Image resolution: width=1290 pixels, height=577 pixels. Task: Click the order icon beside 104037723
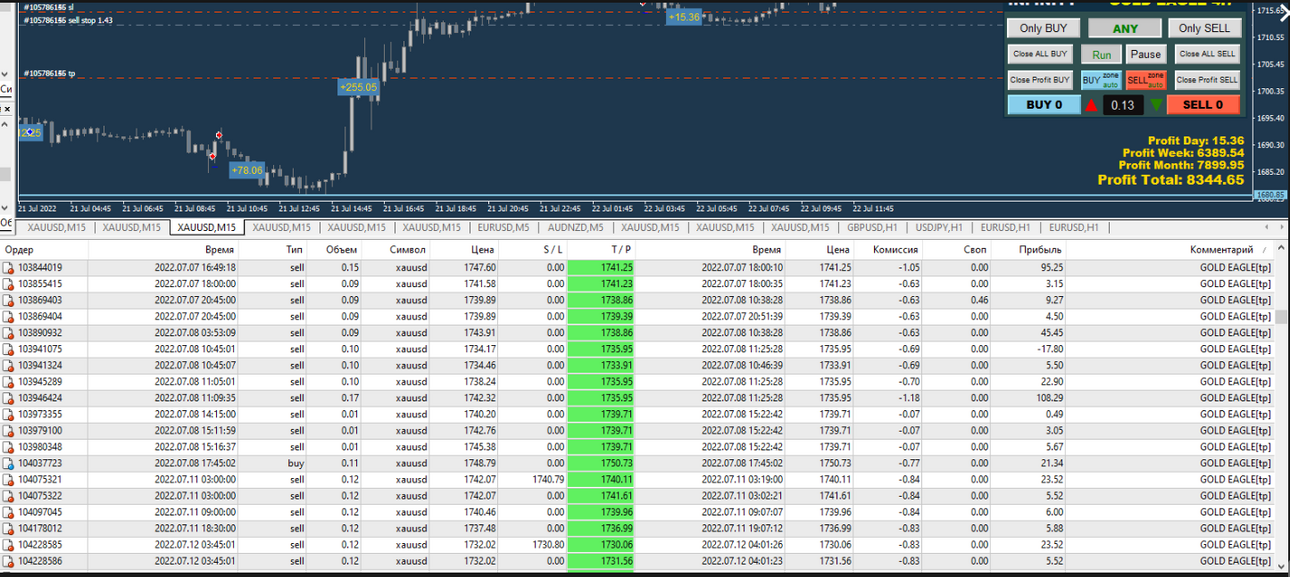(9, 463)
